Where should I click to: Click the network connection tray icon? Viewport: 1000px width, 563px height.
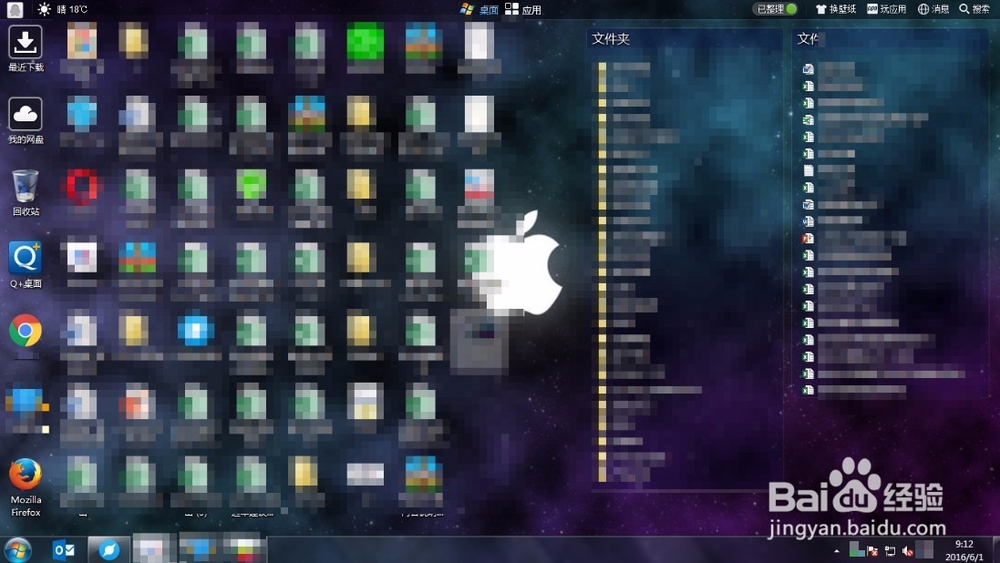(890, 551)
